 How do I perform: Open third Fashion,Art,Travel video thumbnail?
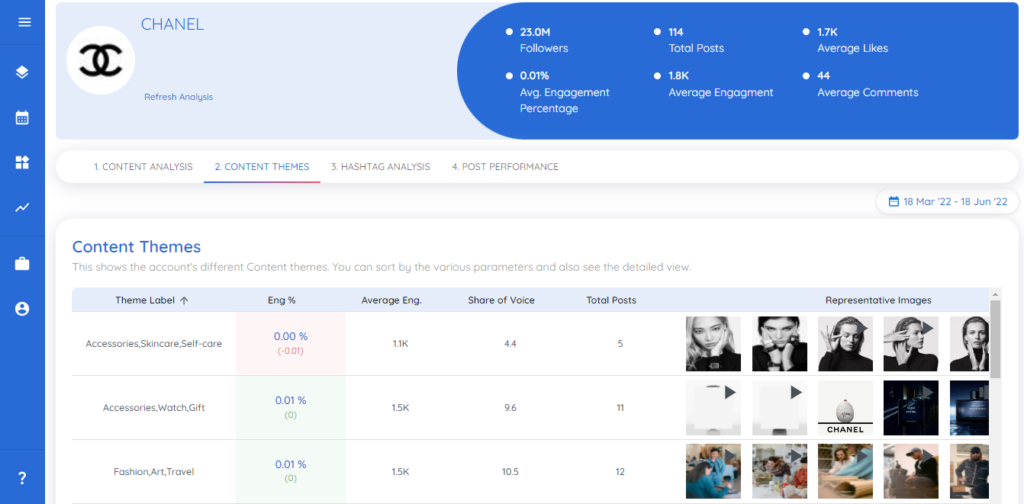coord(845,471)
